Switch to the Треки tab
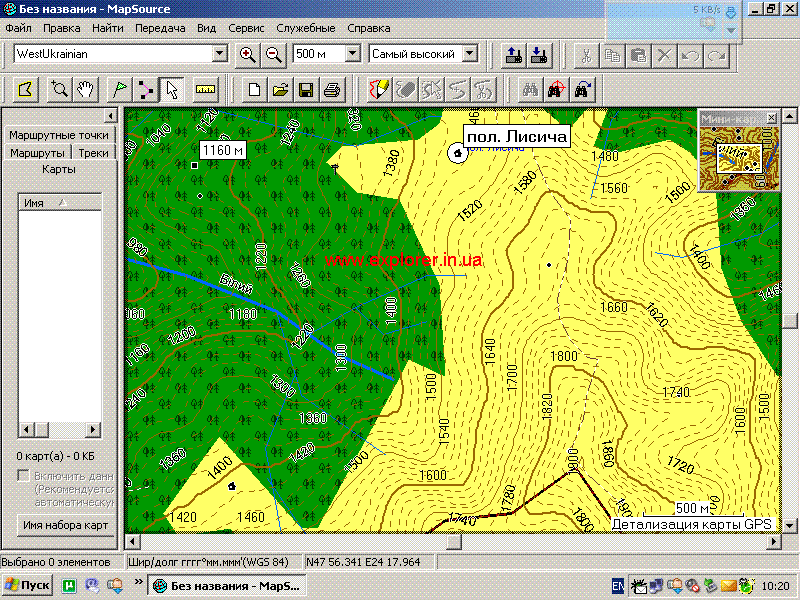Screen dimensions: 800x600 point(93,153)
